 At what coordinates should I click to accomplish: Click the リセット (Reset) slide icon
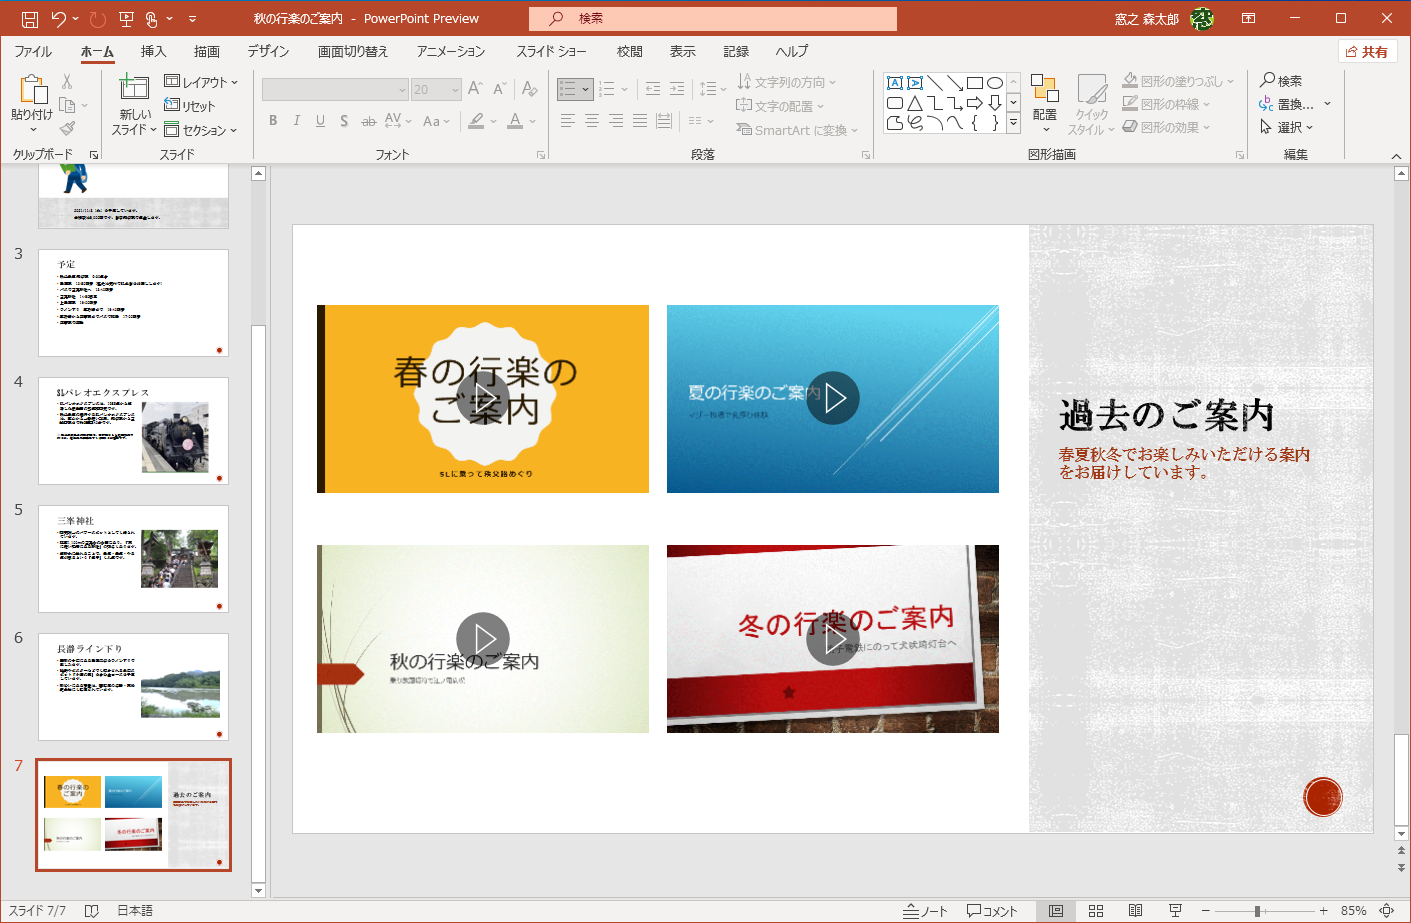coord(189,106)
